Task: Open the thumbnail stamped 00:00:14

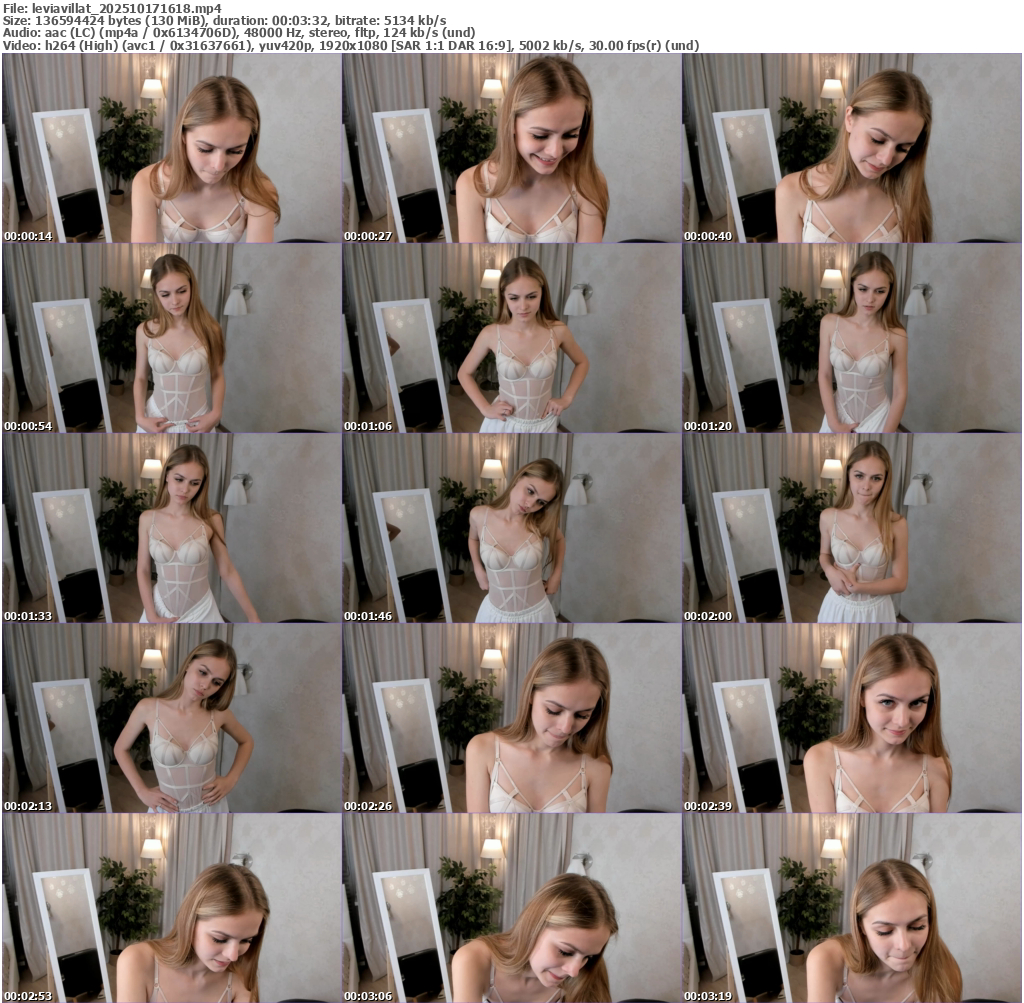Action: [x=172, y=148]
